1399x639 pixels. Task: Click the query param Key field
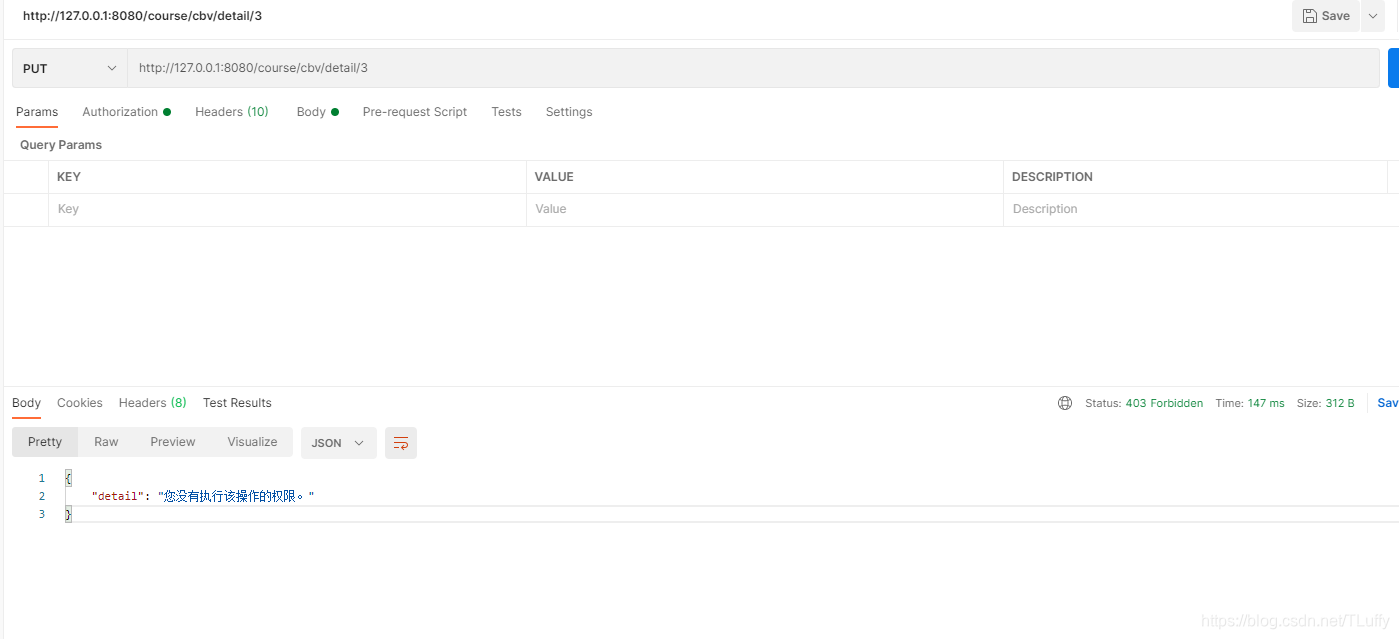287,209
